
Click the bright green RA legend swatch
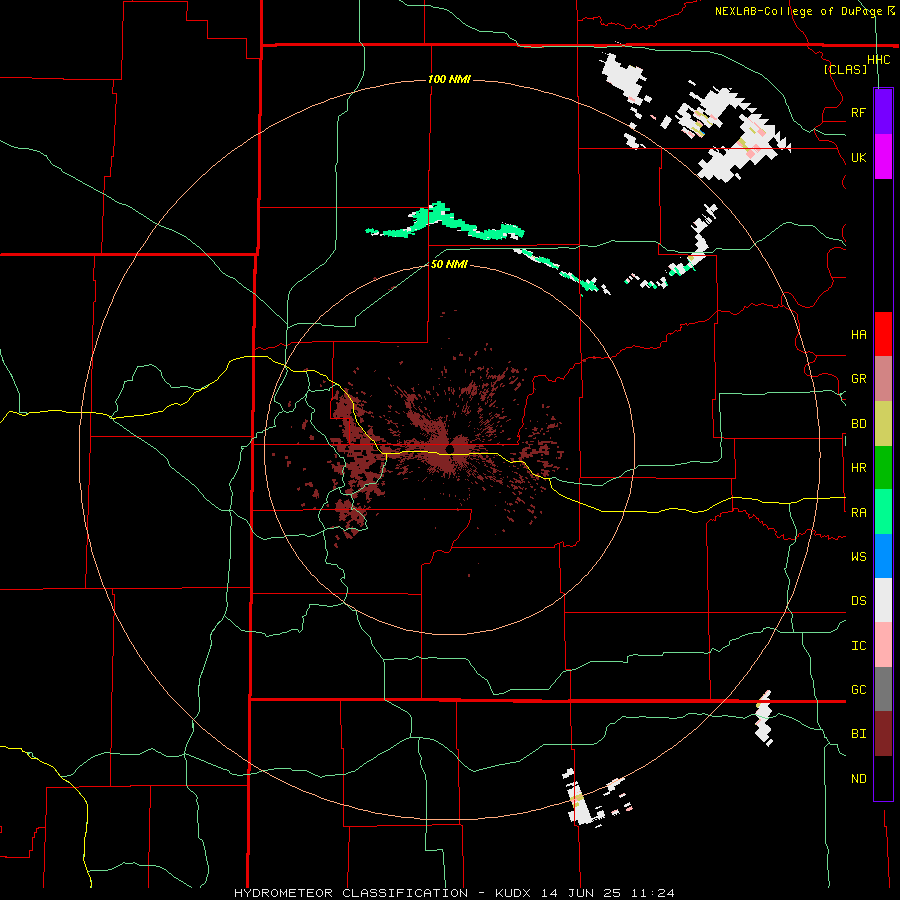click(x=883, y=512)
